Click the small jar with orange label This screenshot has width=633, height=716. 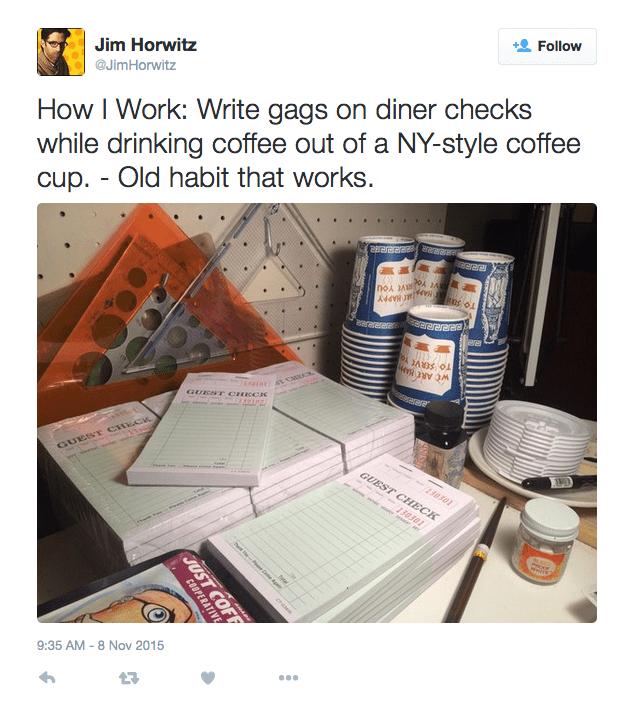click(x=546, y=543)
